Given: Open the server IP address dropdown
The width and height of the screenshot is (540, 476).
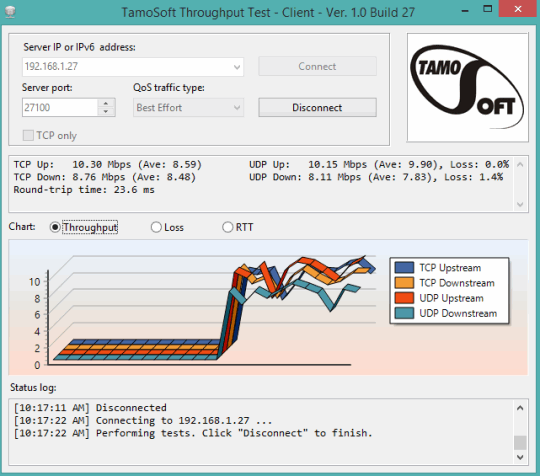Looking at the screenshot, I should [x=237, y=67].
